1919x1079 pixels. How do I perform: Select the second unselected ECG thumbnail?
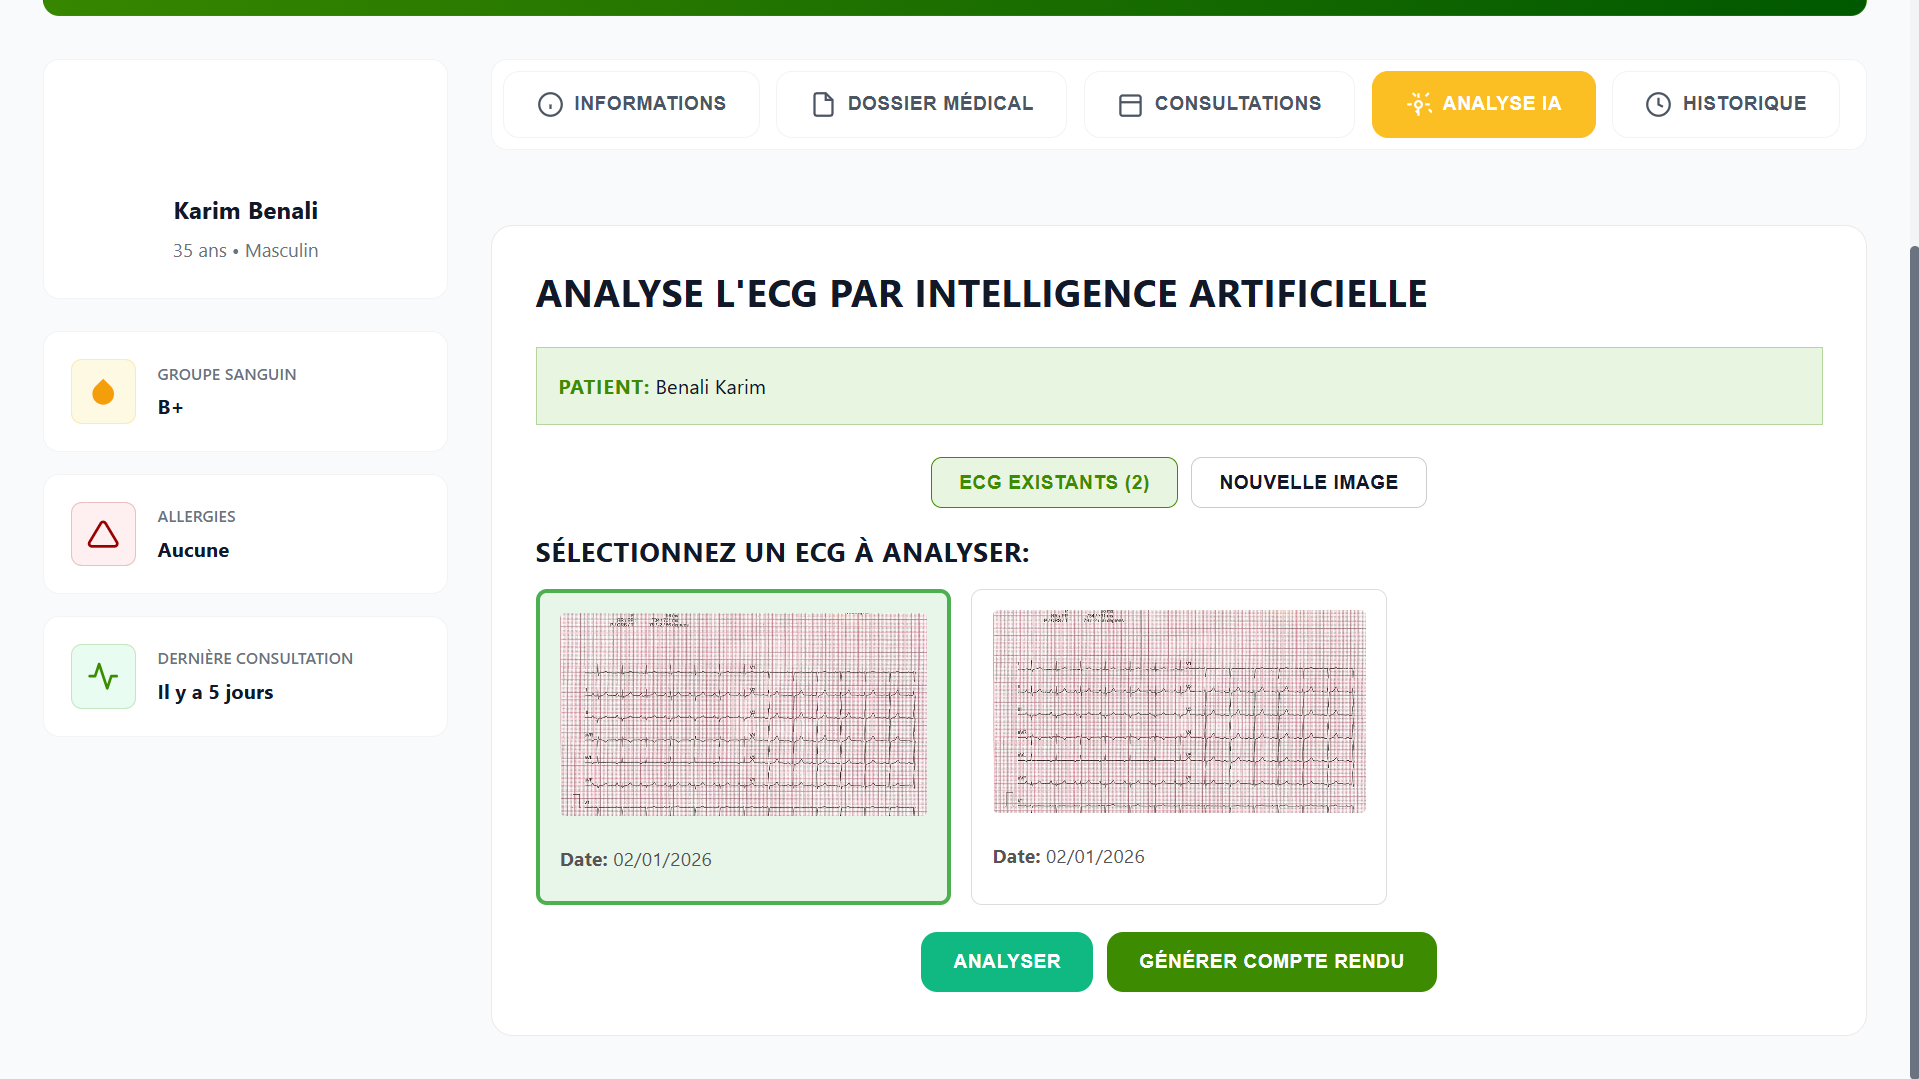point(1178,712)
